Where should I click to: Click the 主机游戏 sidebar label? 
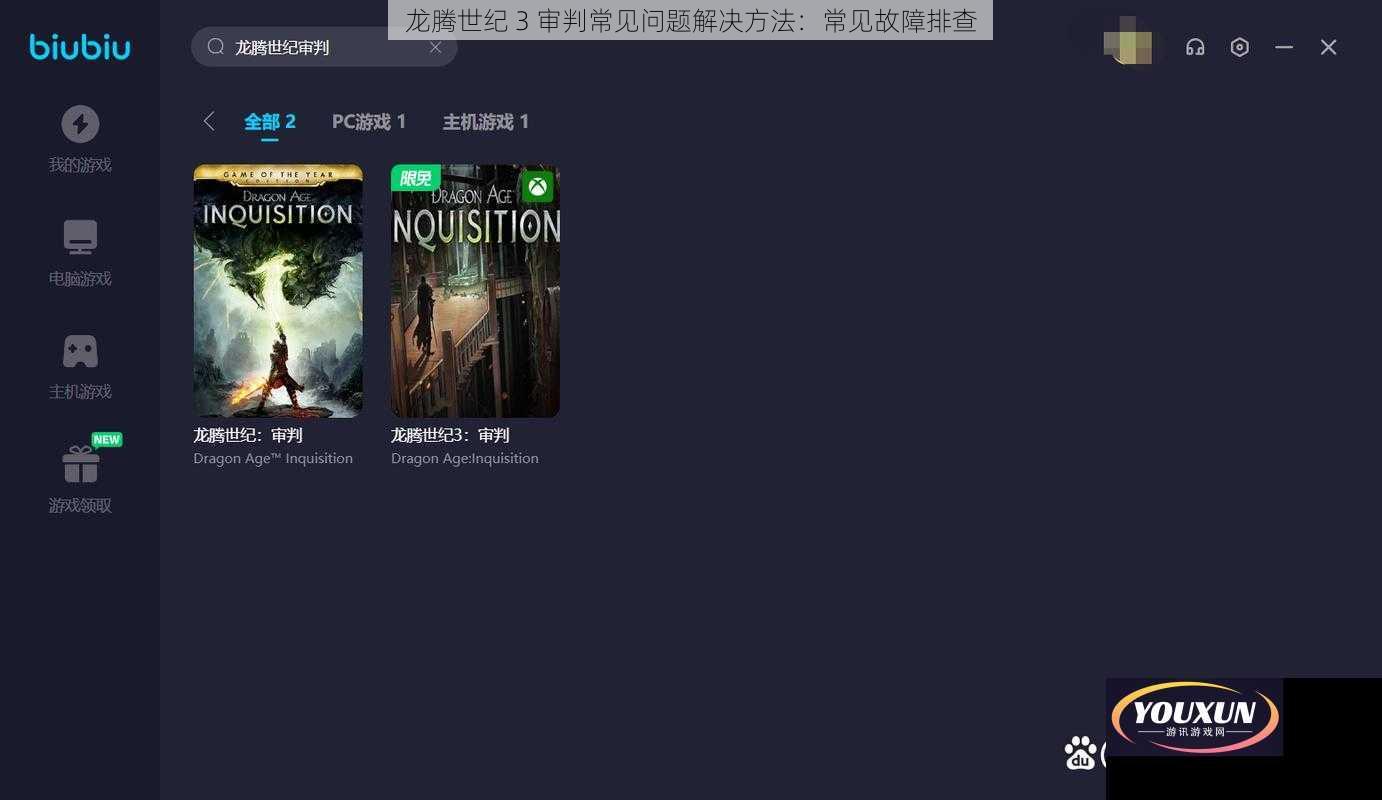tap(80, 392)
